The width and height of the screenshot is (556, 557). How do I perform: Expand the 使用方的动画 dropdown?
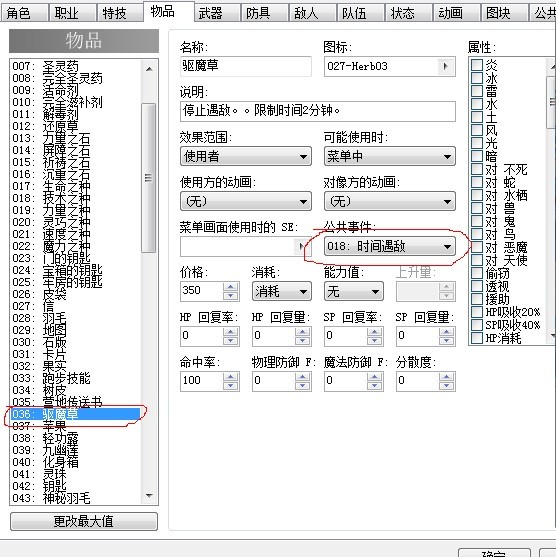246,201
